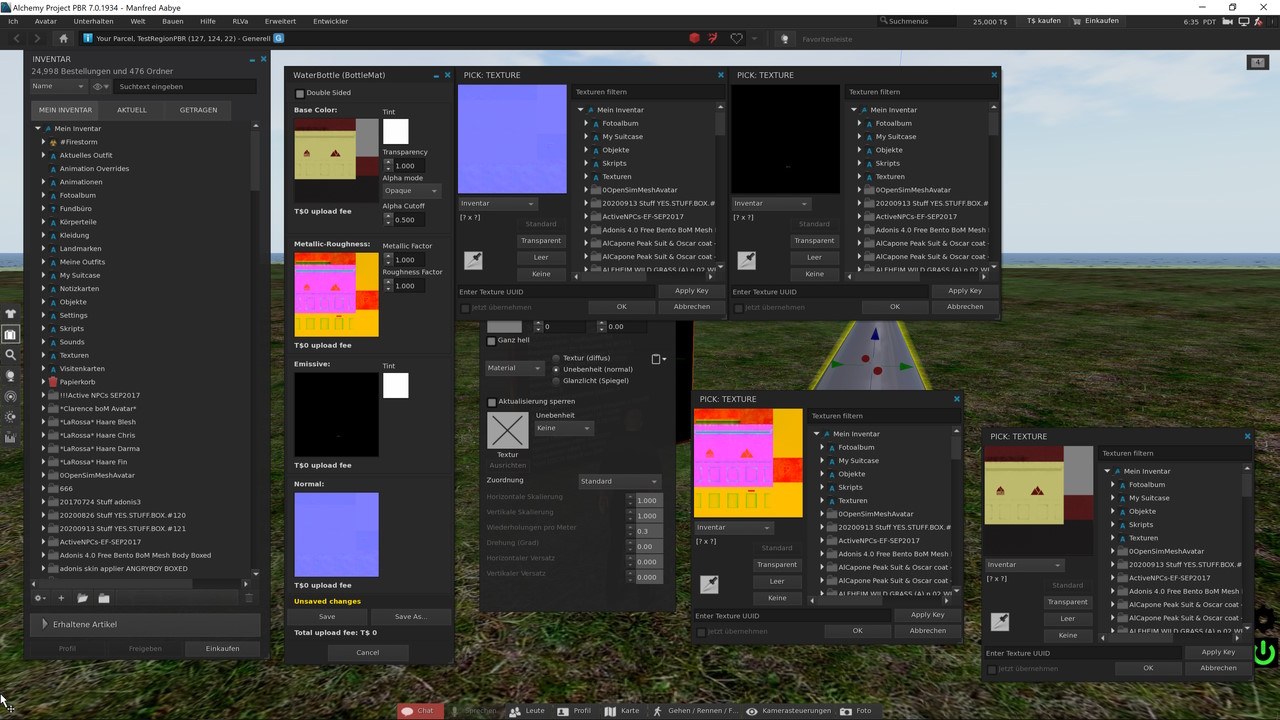Click the favorite heart icon in address bar
The width and height of the screenshot is (1280, 720).
pos(737,38)
